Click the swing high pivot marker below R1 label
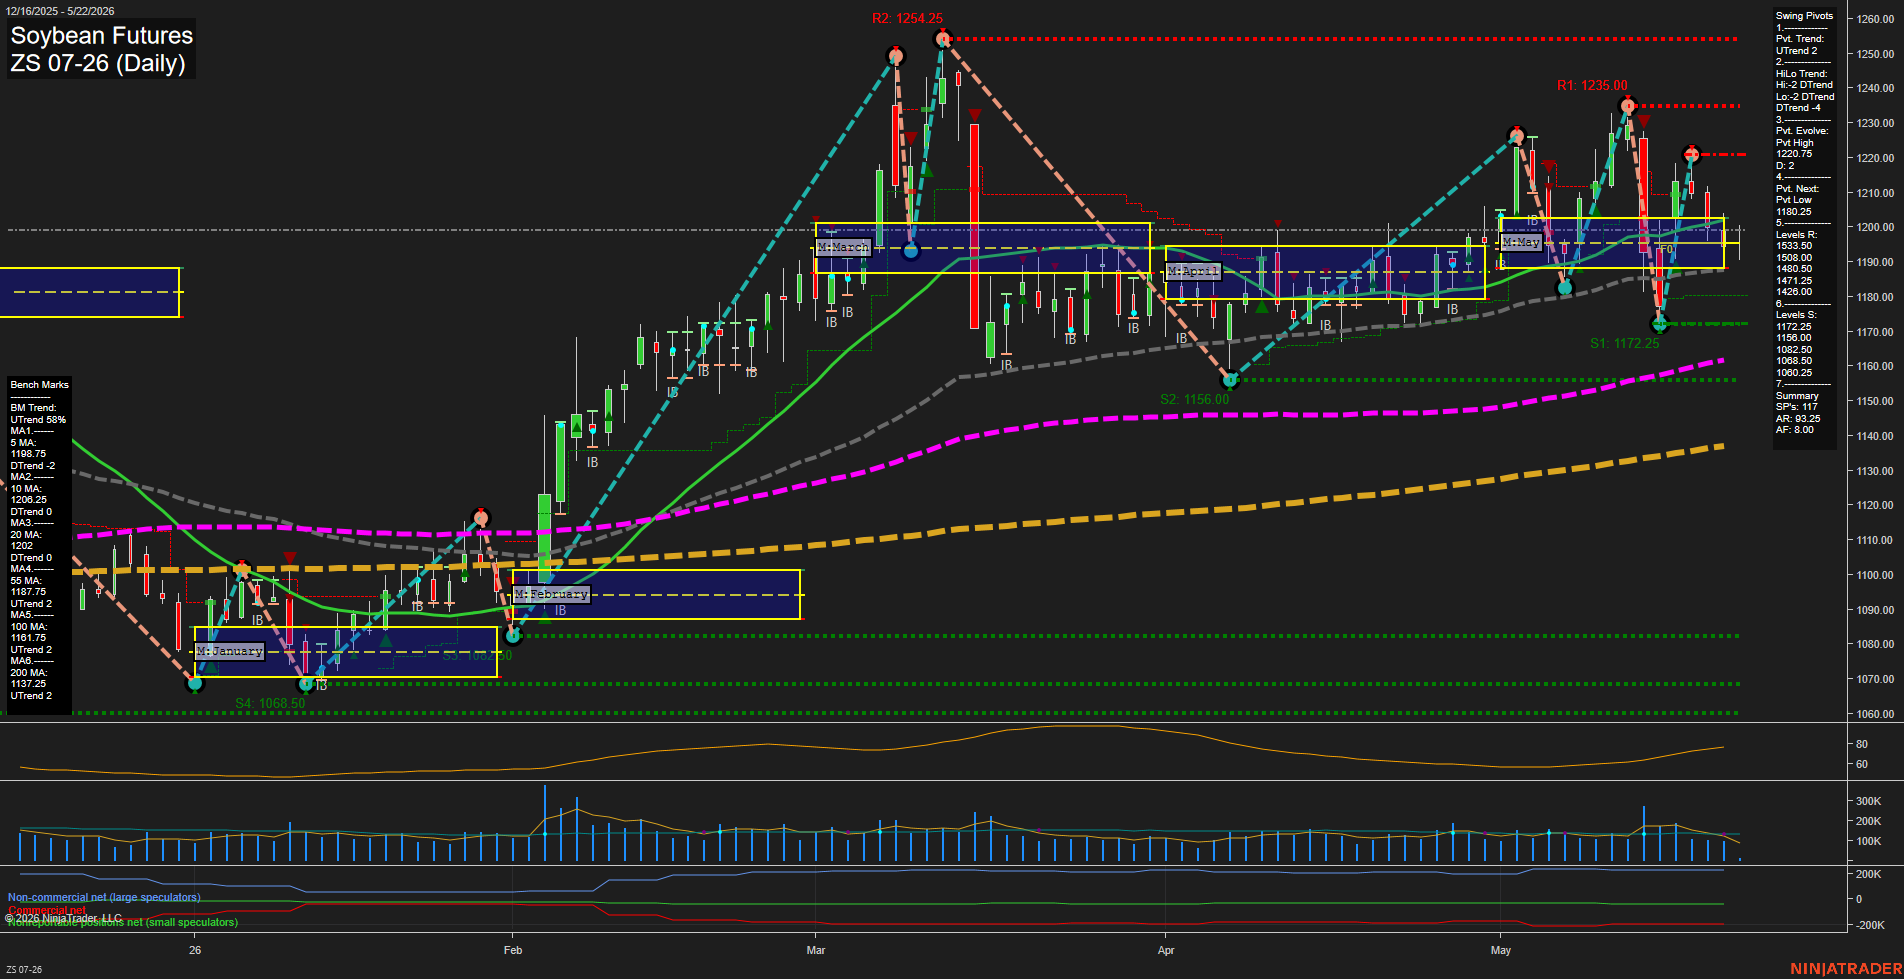1904x979 pixels. (1628, 106)
